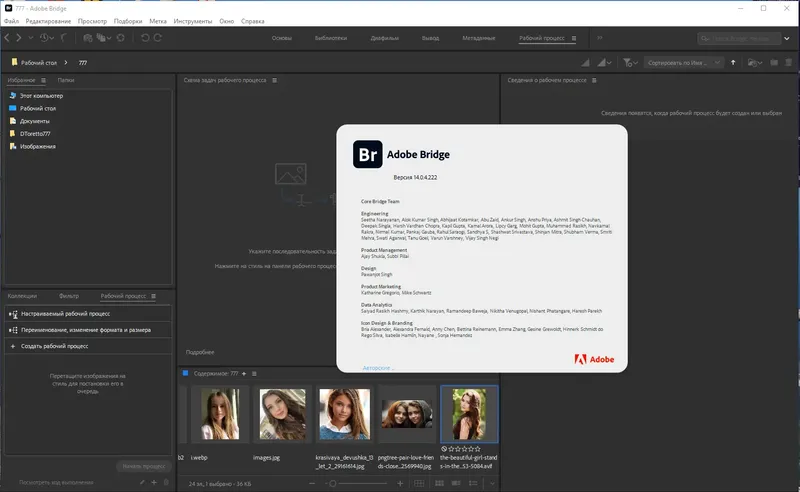Open Сведения о рабочем процессе panel menu icon
800x492 pixels.
point(594,80)
